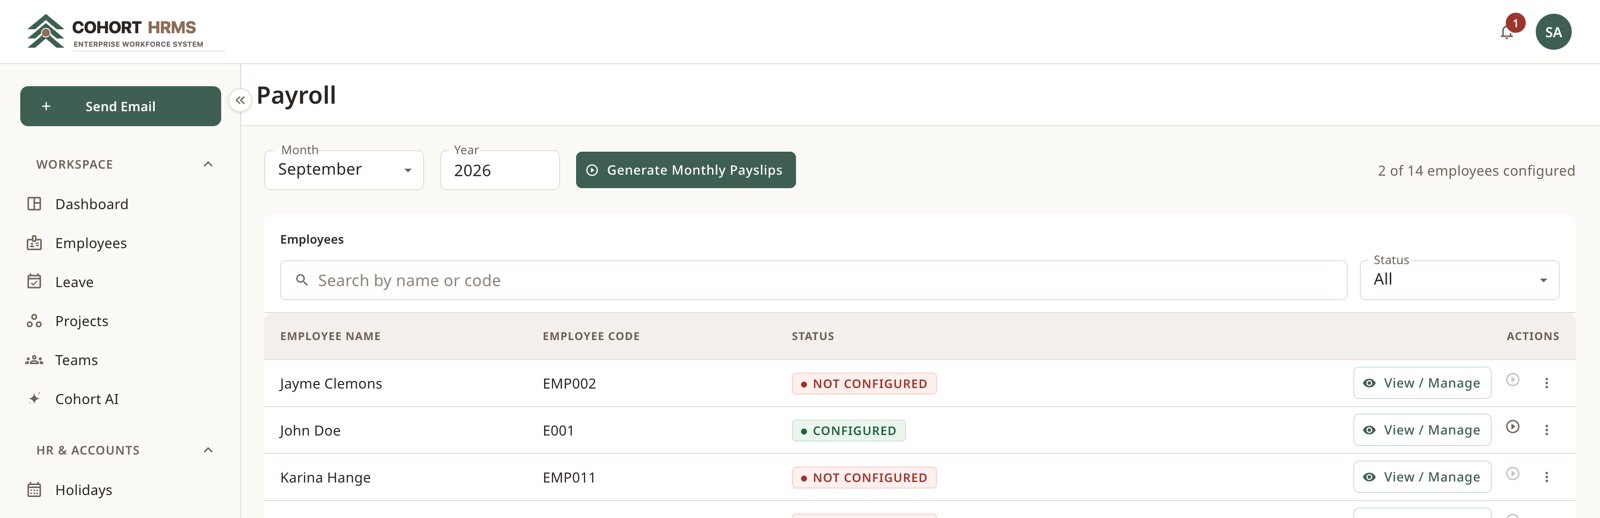1600x518 pixels.
Task: Click View / Manage for Karina Hange
Action: point(1422,477)
